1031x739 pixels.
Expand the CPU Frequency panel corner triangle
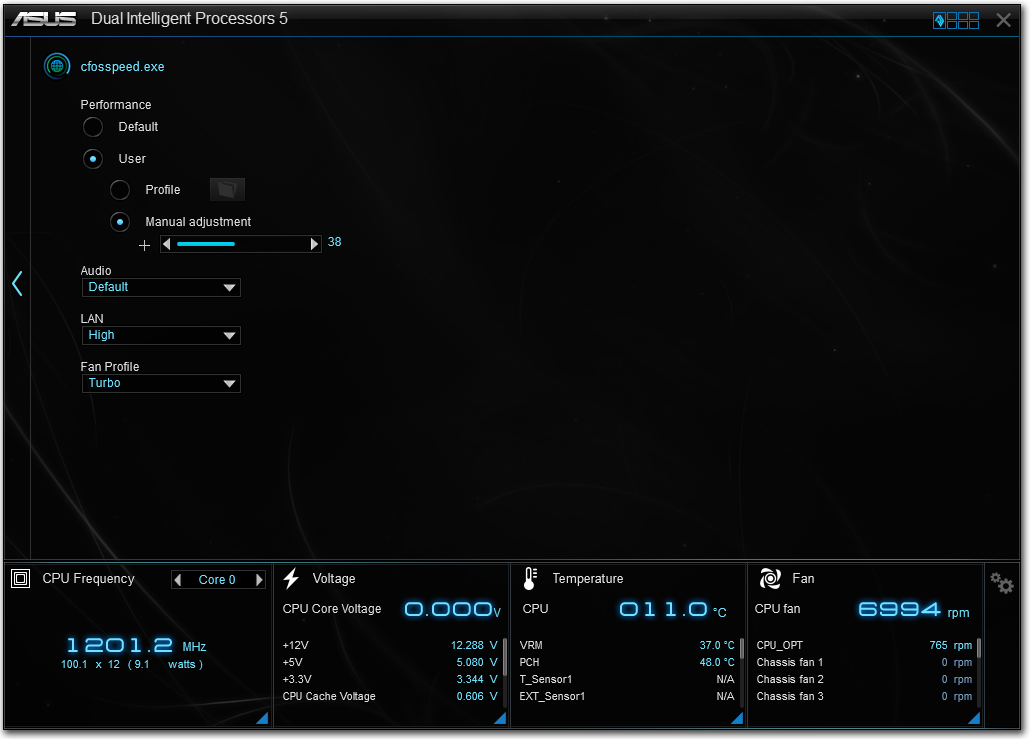[262, 718]
